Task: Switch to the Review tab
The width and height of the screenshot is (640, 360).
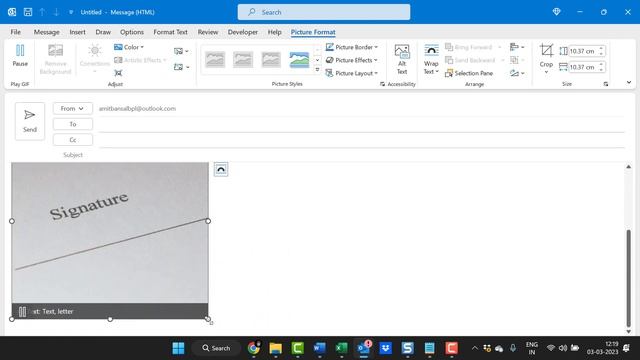Action: [x=208, y=32]
